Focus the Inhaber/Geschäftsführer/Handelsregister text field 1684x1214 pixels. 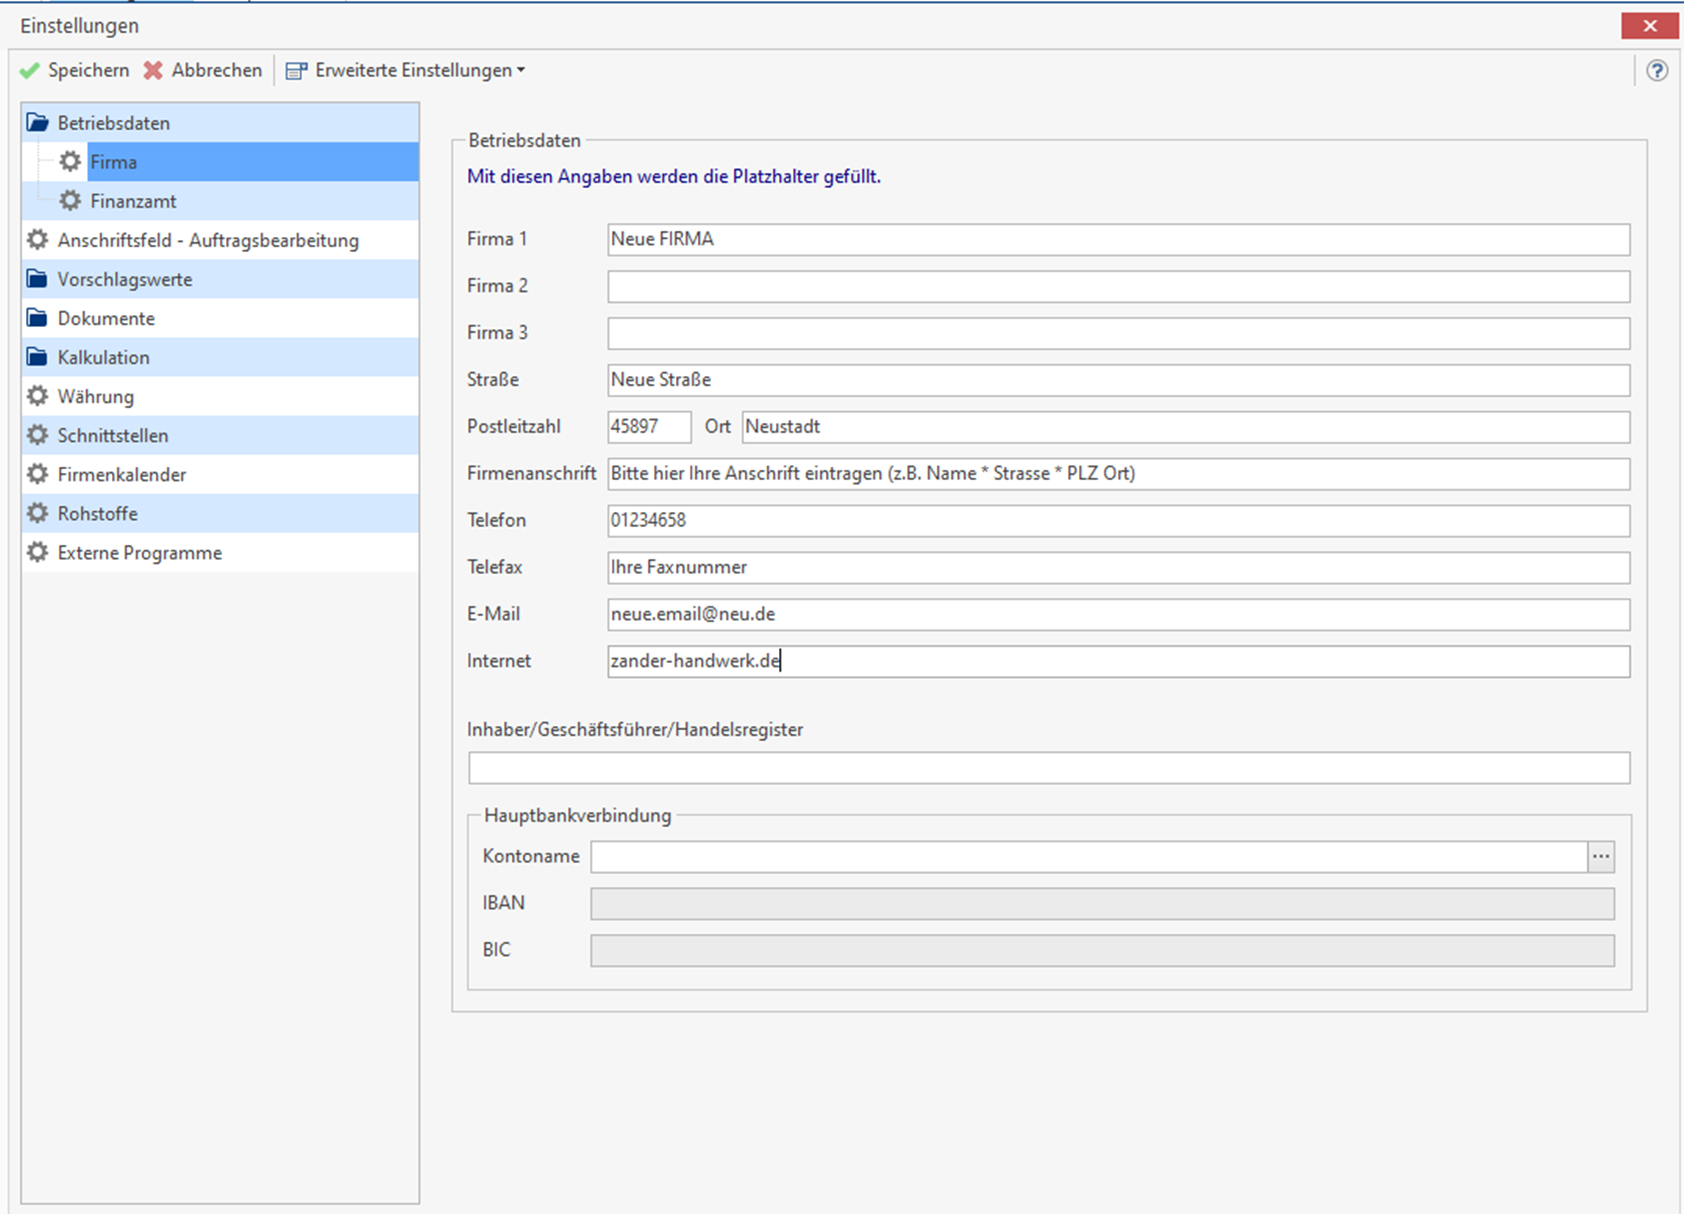coord(1048,768)
